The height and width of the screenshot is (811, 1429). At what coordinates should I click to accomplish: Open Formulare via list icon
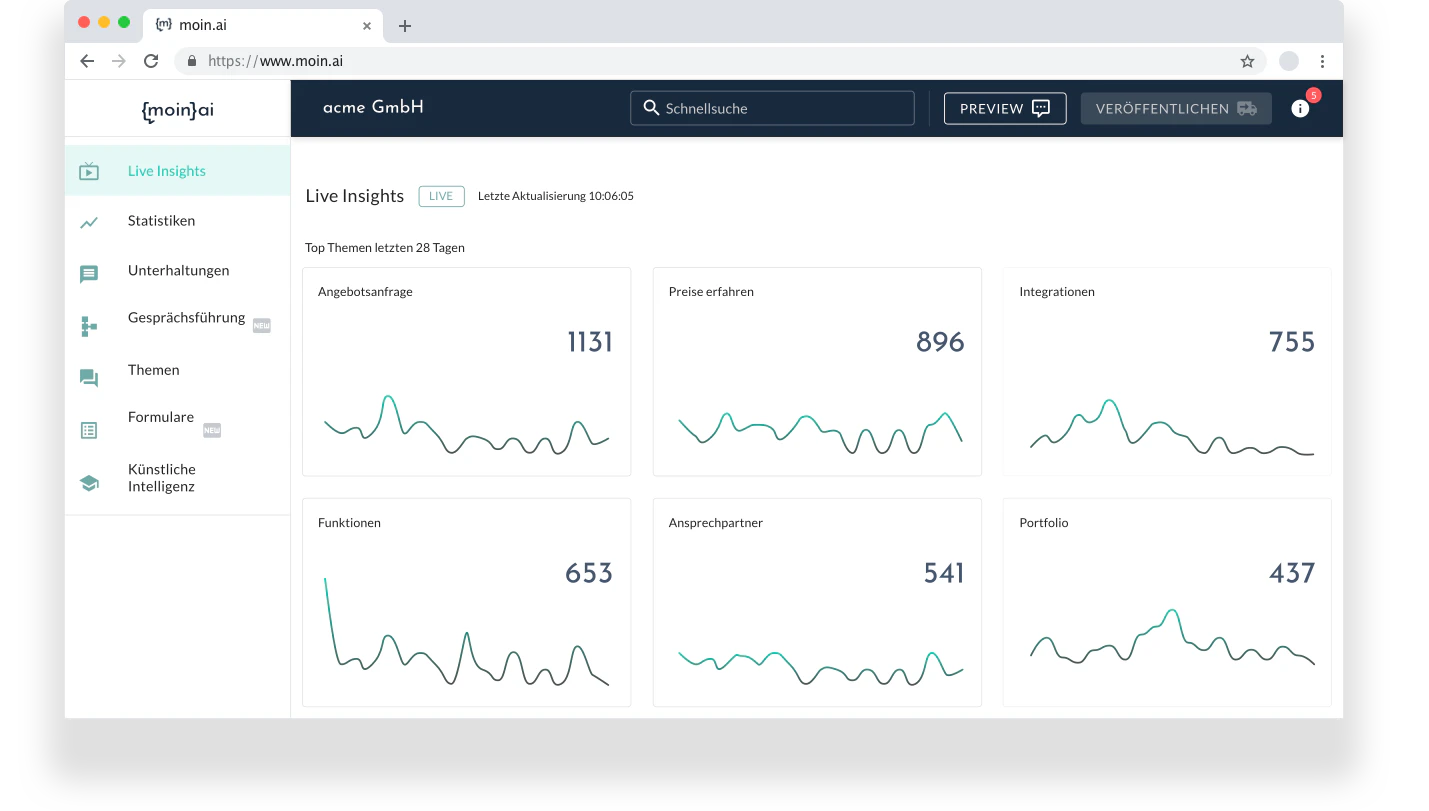[x=89, y=429]
